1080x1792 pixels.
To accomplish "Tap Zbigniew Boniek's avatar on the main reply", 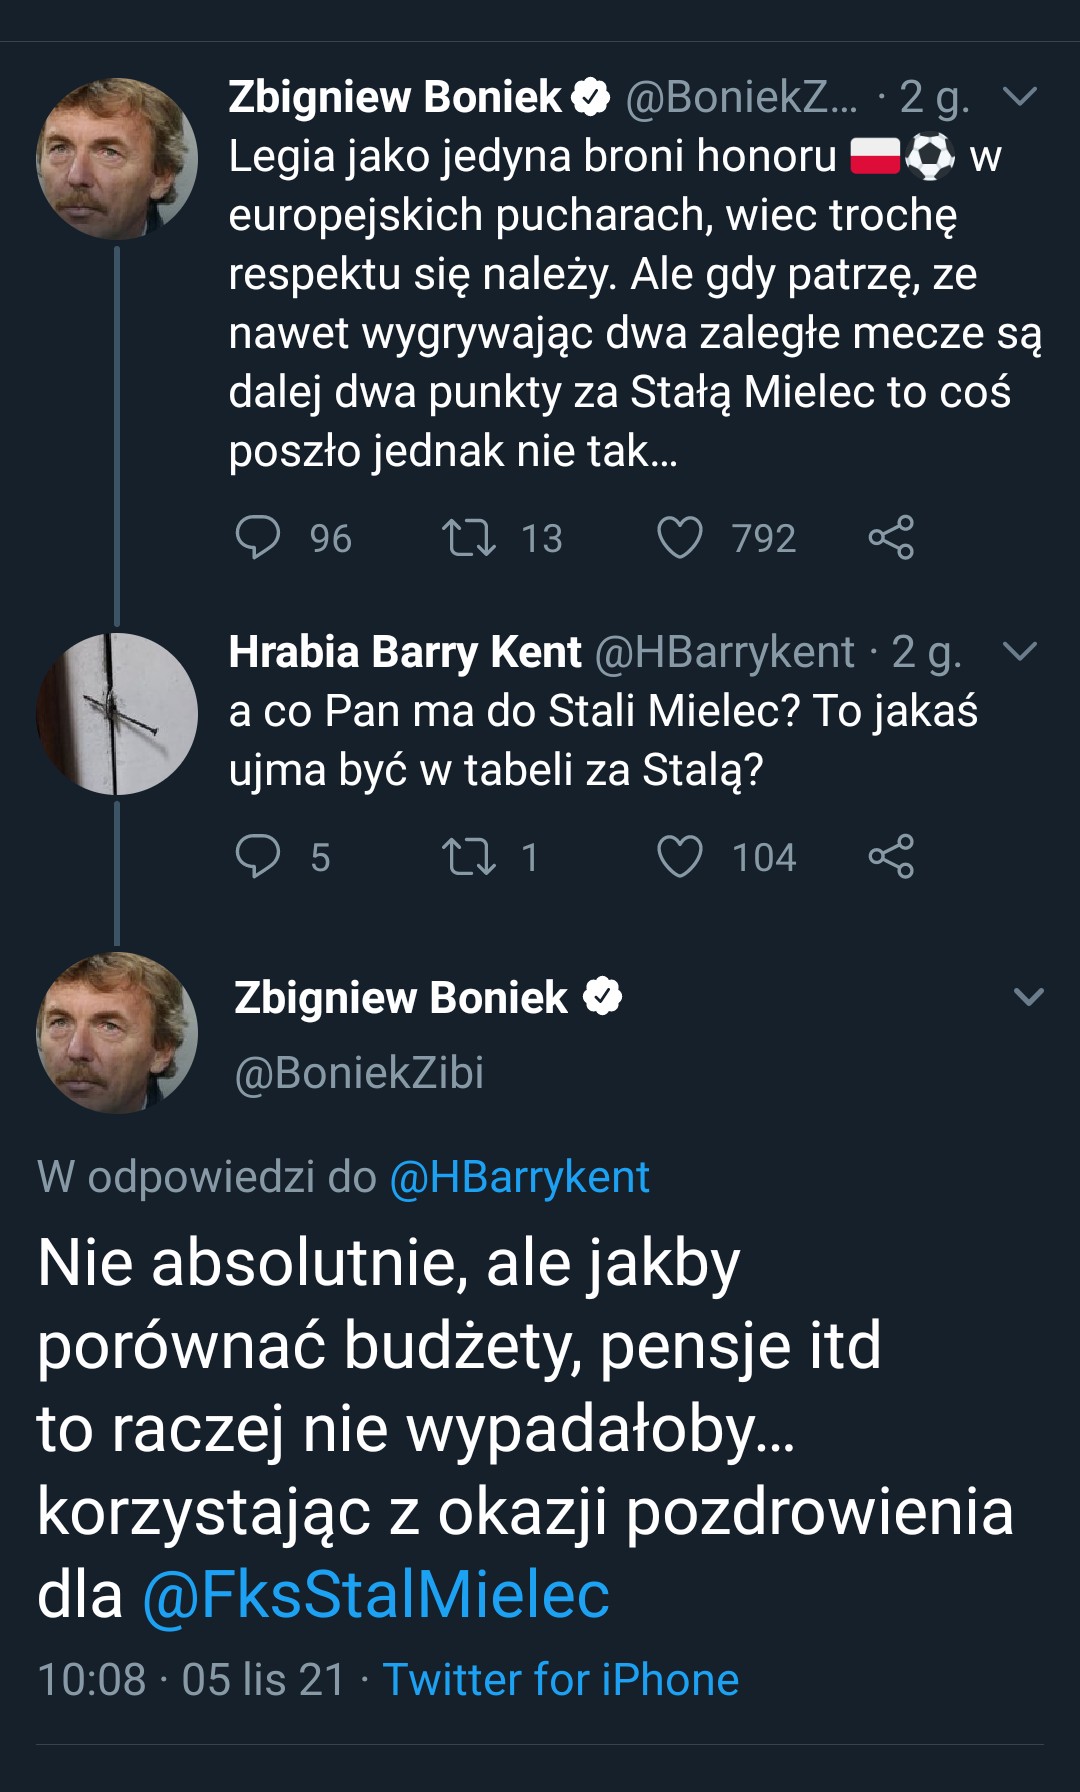I will [117, 1033].
